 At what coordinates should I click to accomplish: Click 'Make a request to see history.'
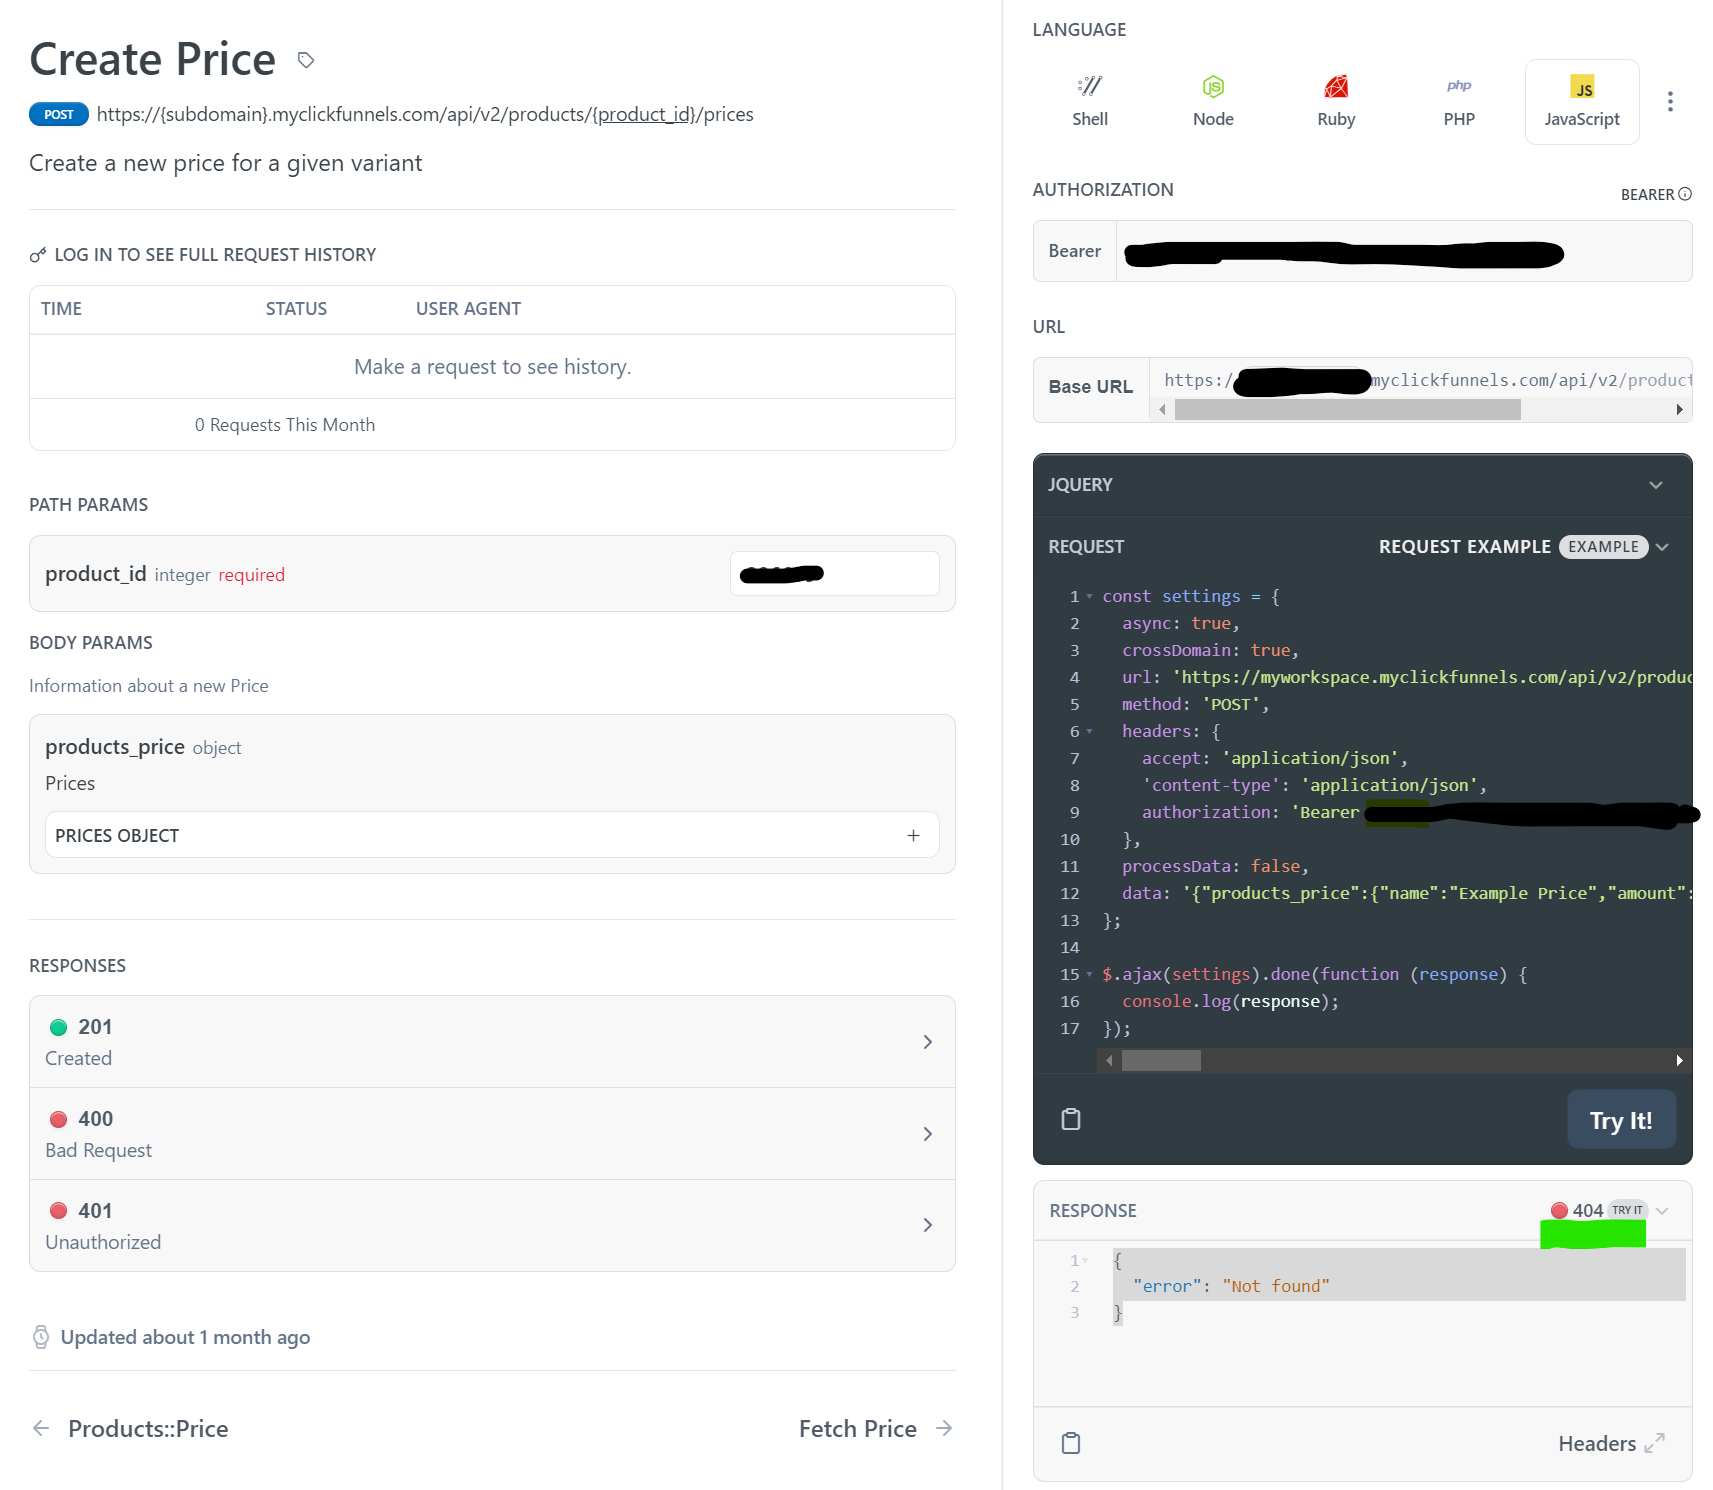tap(492, 367)
